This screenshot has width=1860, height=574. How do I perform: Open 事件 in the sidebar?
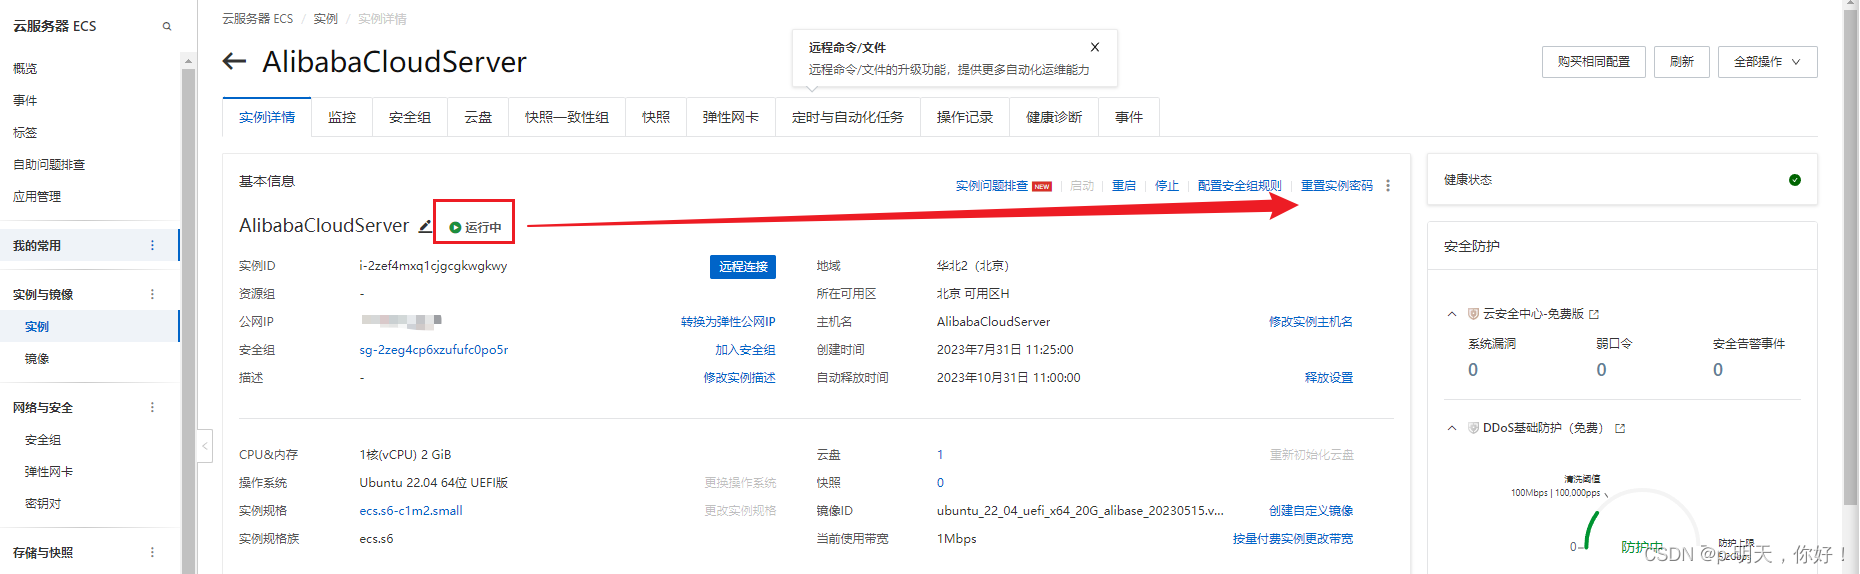[x=25, y=101]
